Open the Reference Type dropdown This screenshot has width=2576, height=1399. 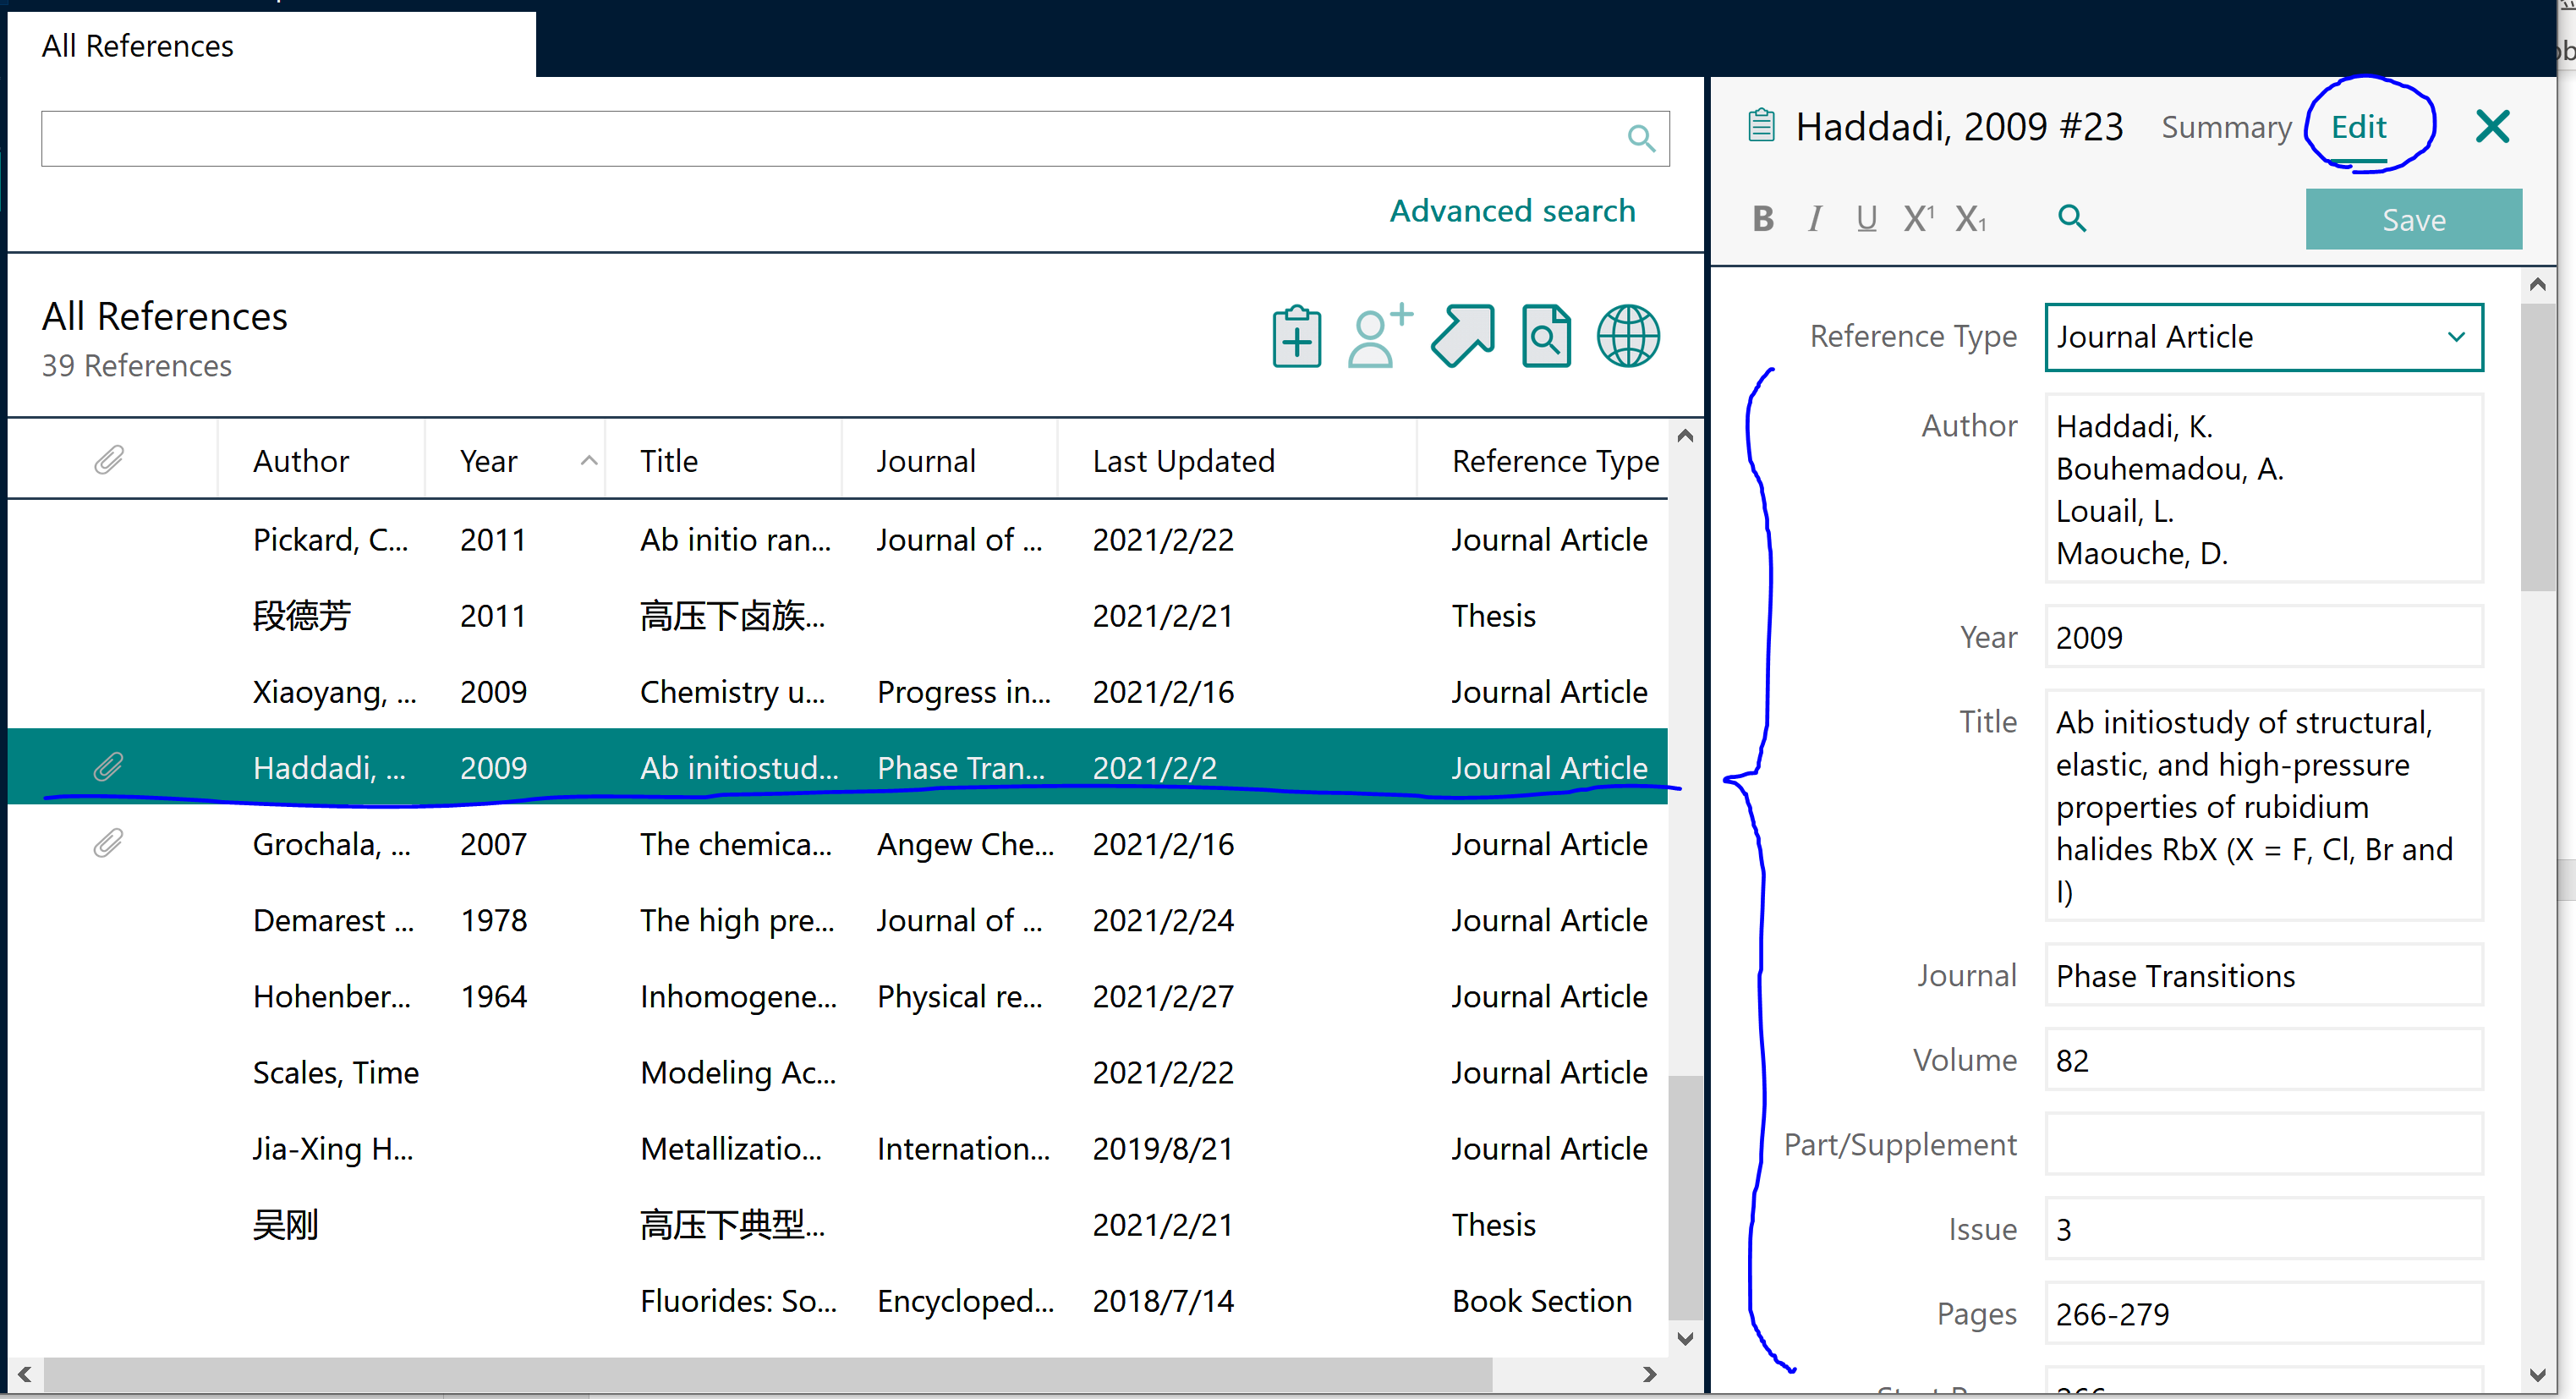[x=2263, y=337]
